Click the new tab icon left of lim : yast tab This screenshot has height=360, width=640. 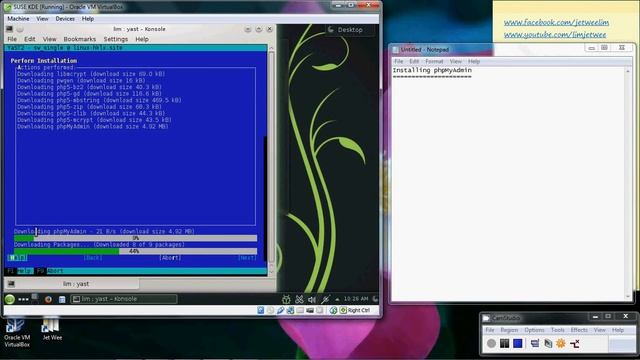click(11, 284)
